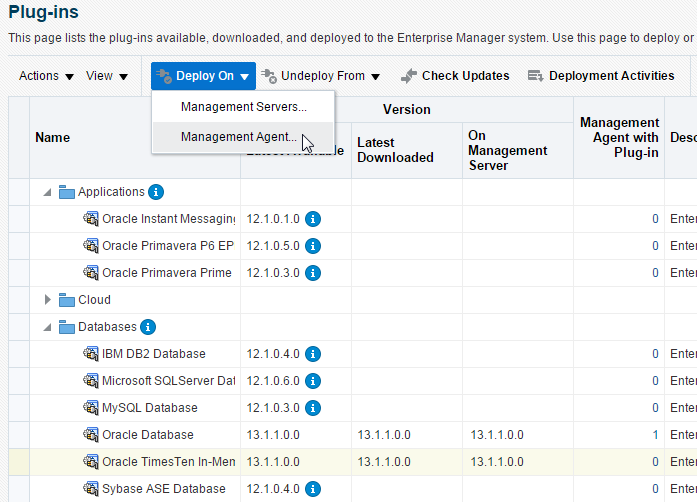
Task: Click the Applications folder icon
Action: point(67,192)
